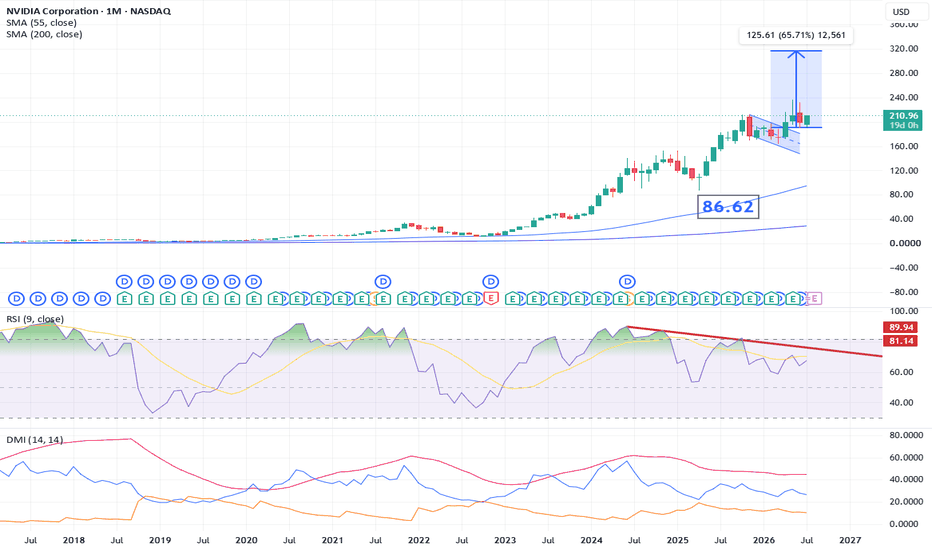The height and width of the screenshot is (550, 932).
Task: Click the 280.00 price axis label
Action: [x=903, y=73]
